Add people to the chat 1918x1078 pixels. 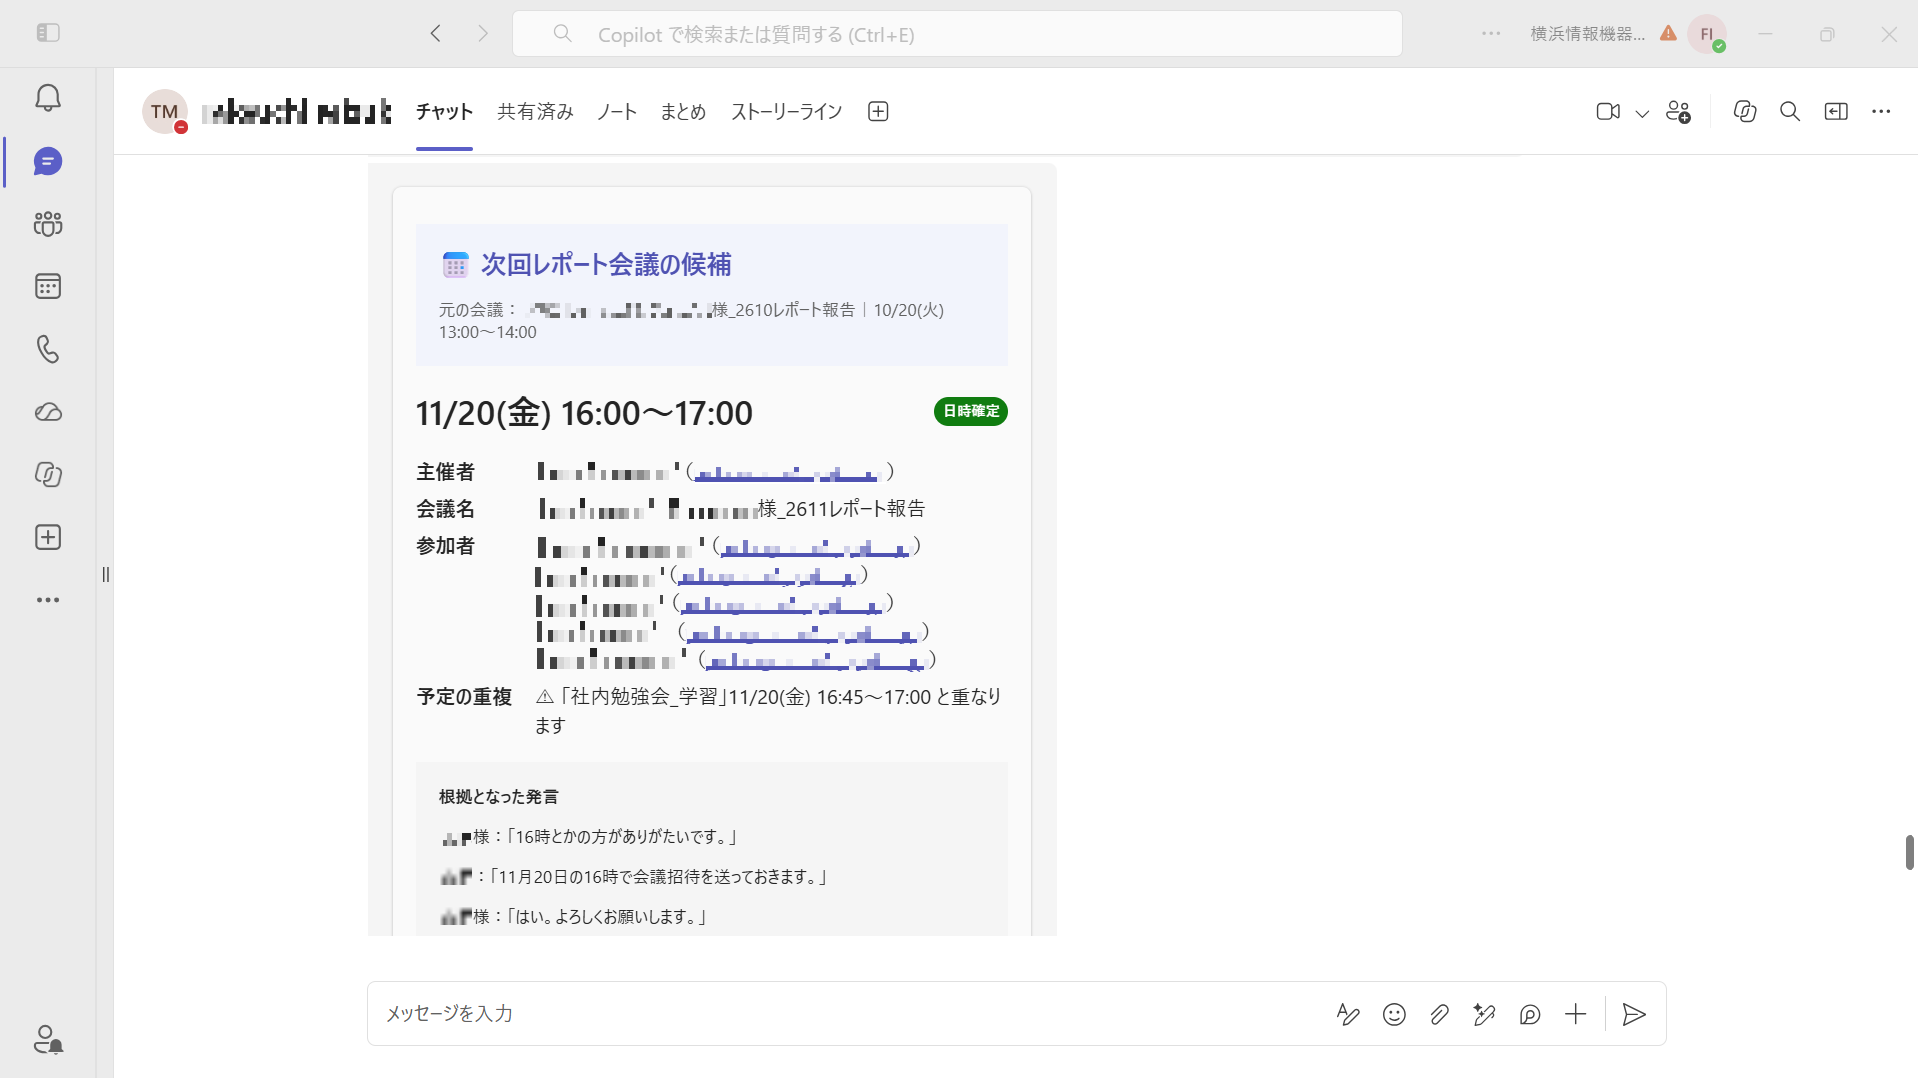pyautogui.click(x=1679, y=112)
